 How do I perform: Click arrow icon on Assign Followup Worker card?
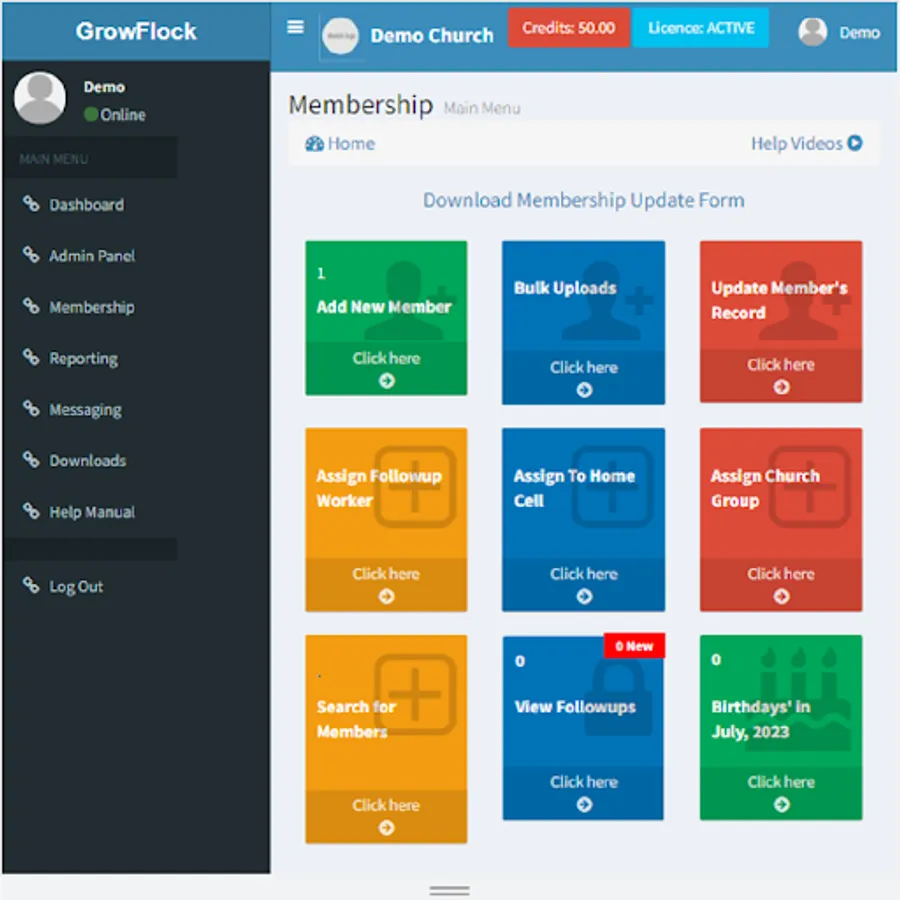pos(386,597)
